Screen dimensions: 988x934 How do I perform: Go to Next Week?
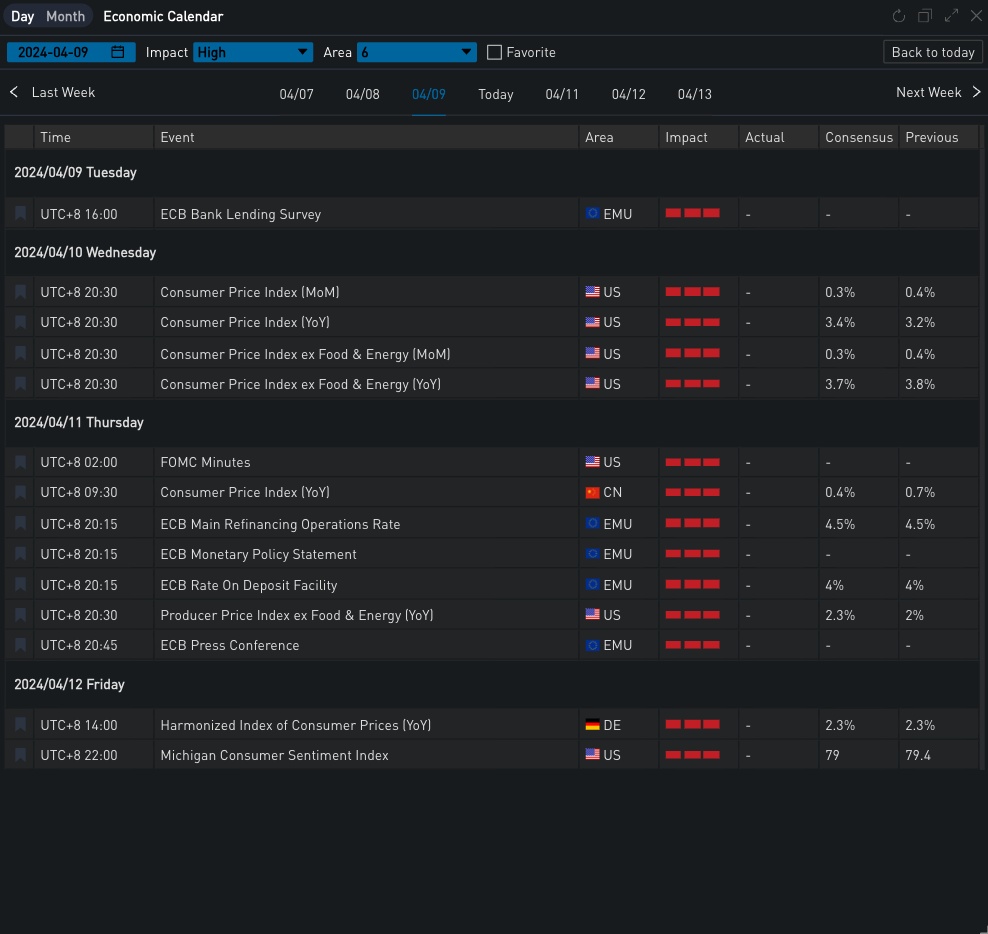coord(938,92)
